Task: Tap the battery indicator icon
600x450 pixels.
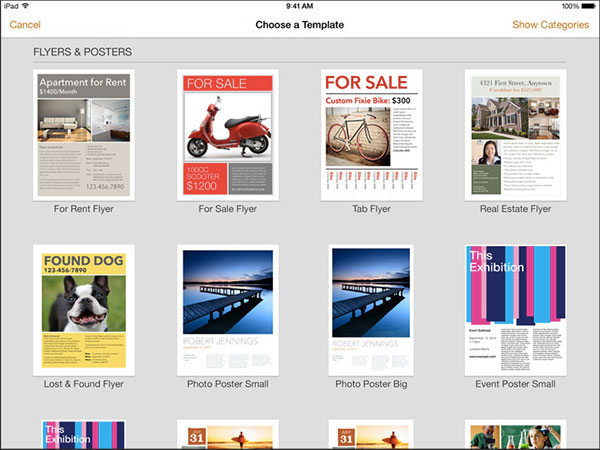Action: [x=589, y=6]
